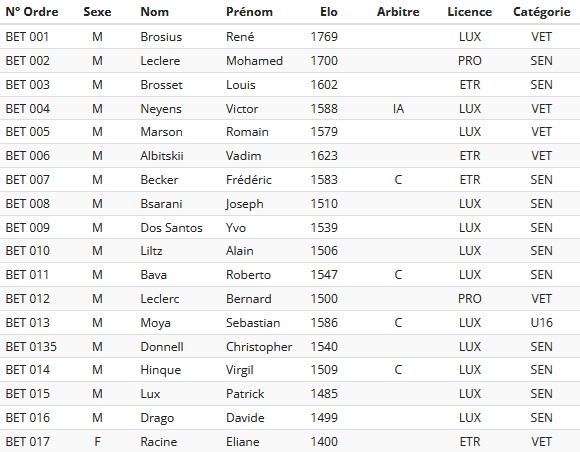Click the Sexe column header

click(x=97, y=12)
